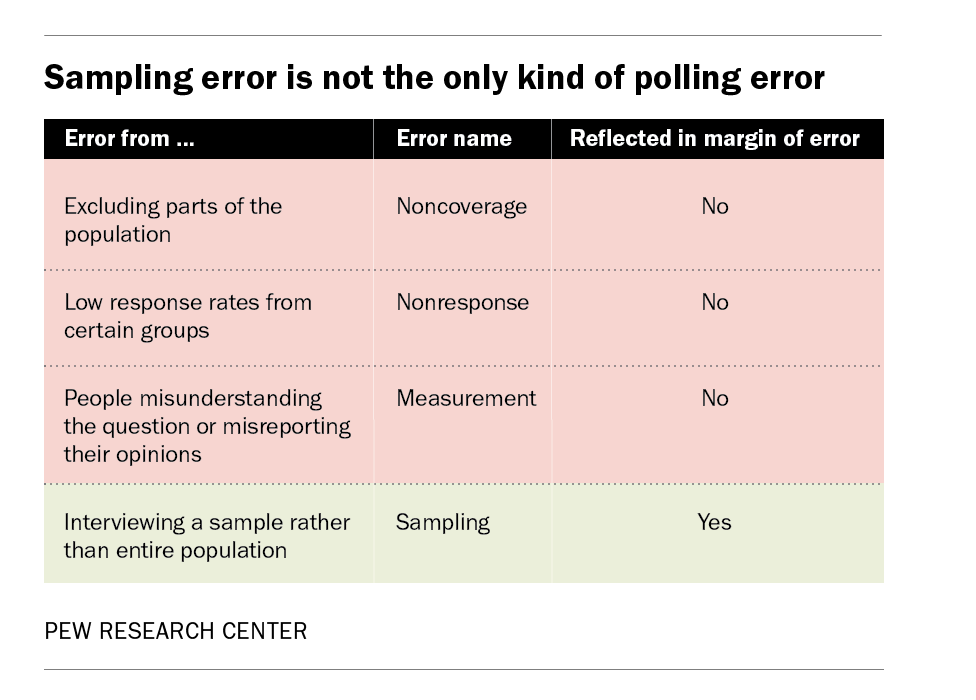Click the word 'population' in first row
The height and width of the screenshot is (700, 976).
[x=118, y=235]
